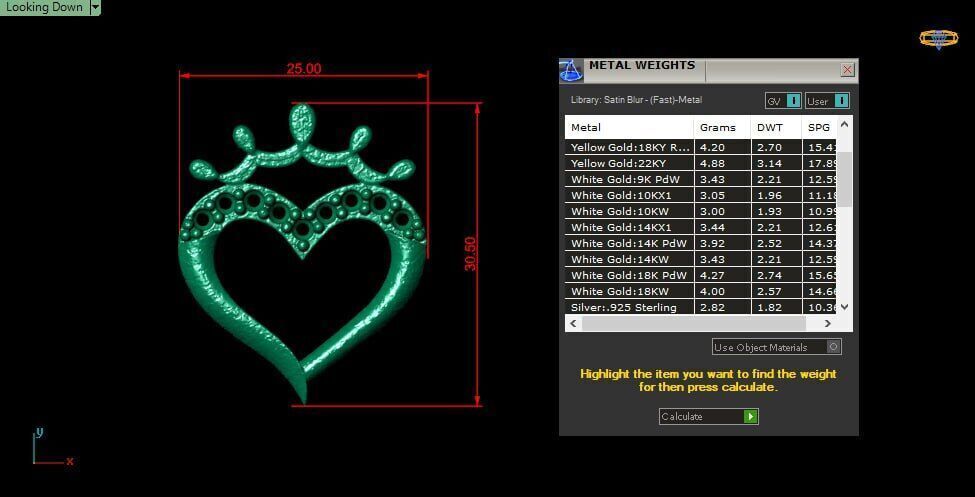Click the horizontal scrollbar thumb in metal list
This screenshot has height=497, width=975.
coord(693,323)
